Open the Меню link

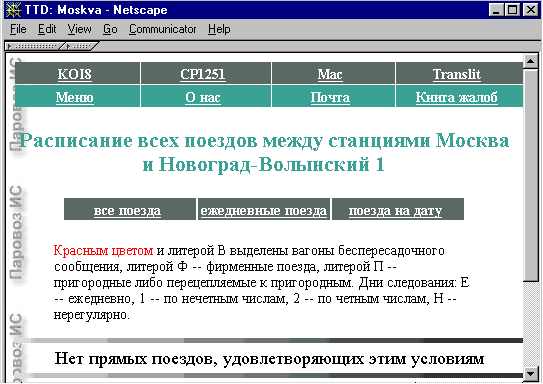(x=74, y=97)
